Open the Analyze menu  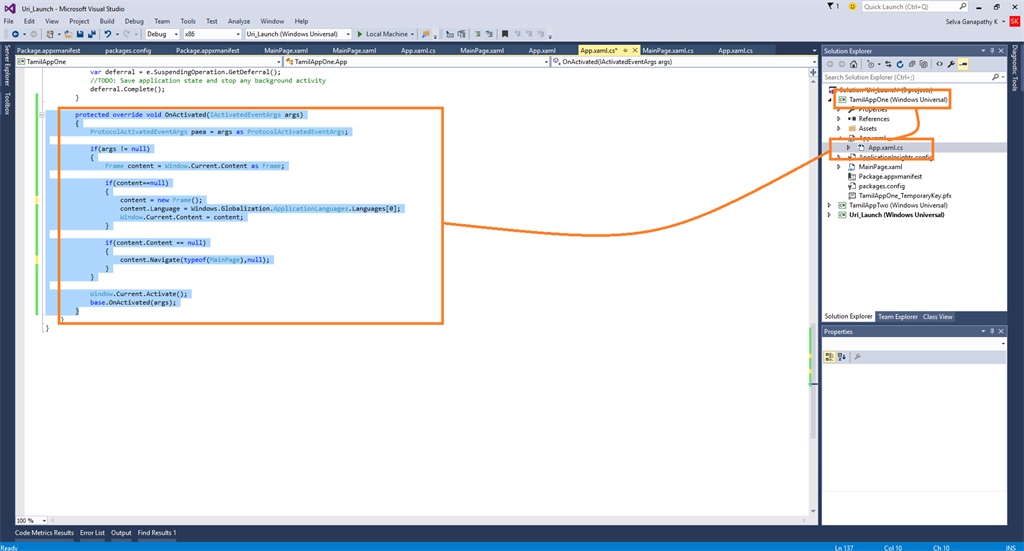239,21
